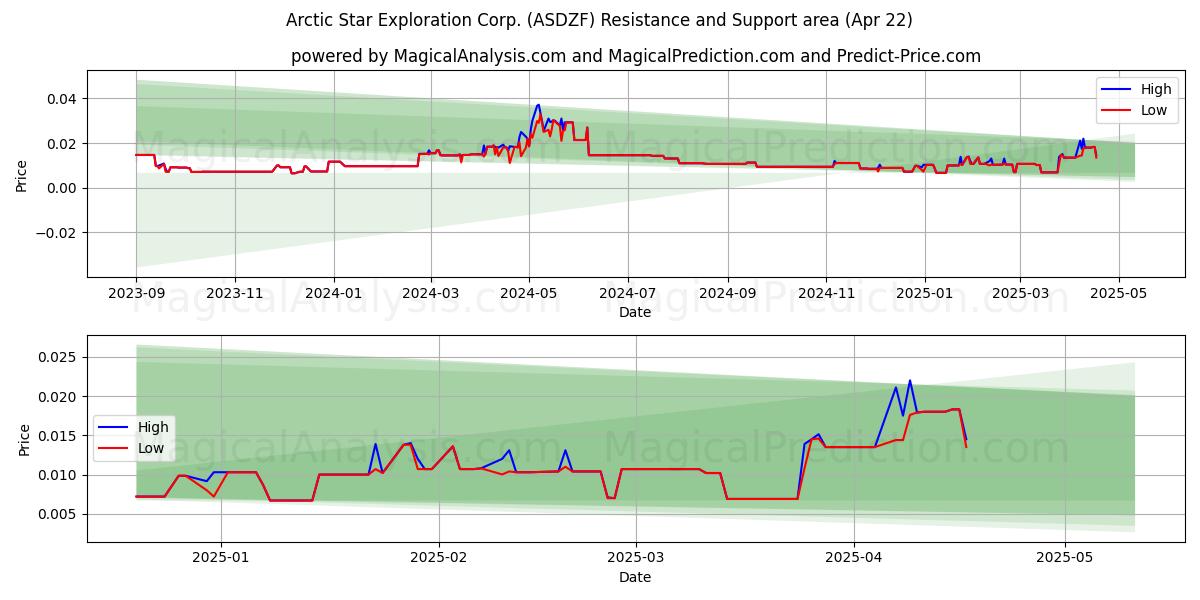Click the 2024-03 x-axis label in top chart
The height and width of the screenshot is (600, 1200).
[x=430, y=293]
